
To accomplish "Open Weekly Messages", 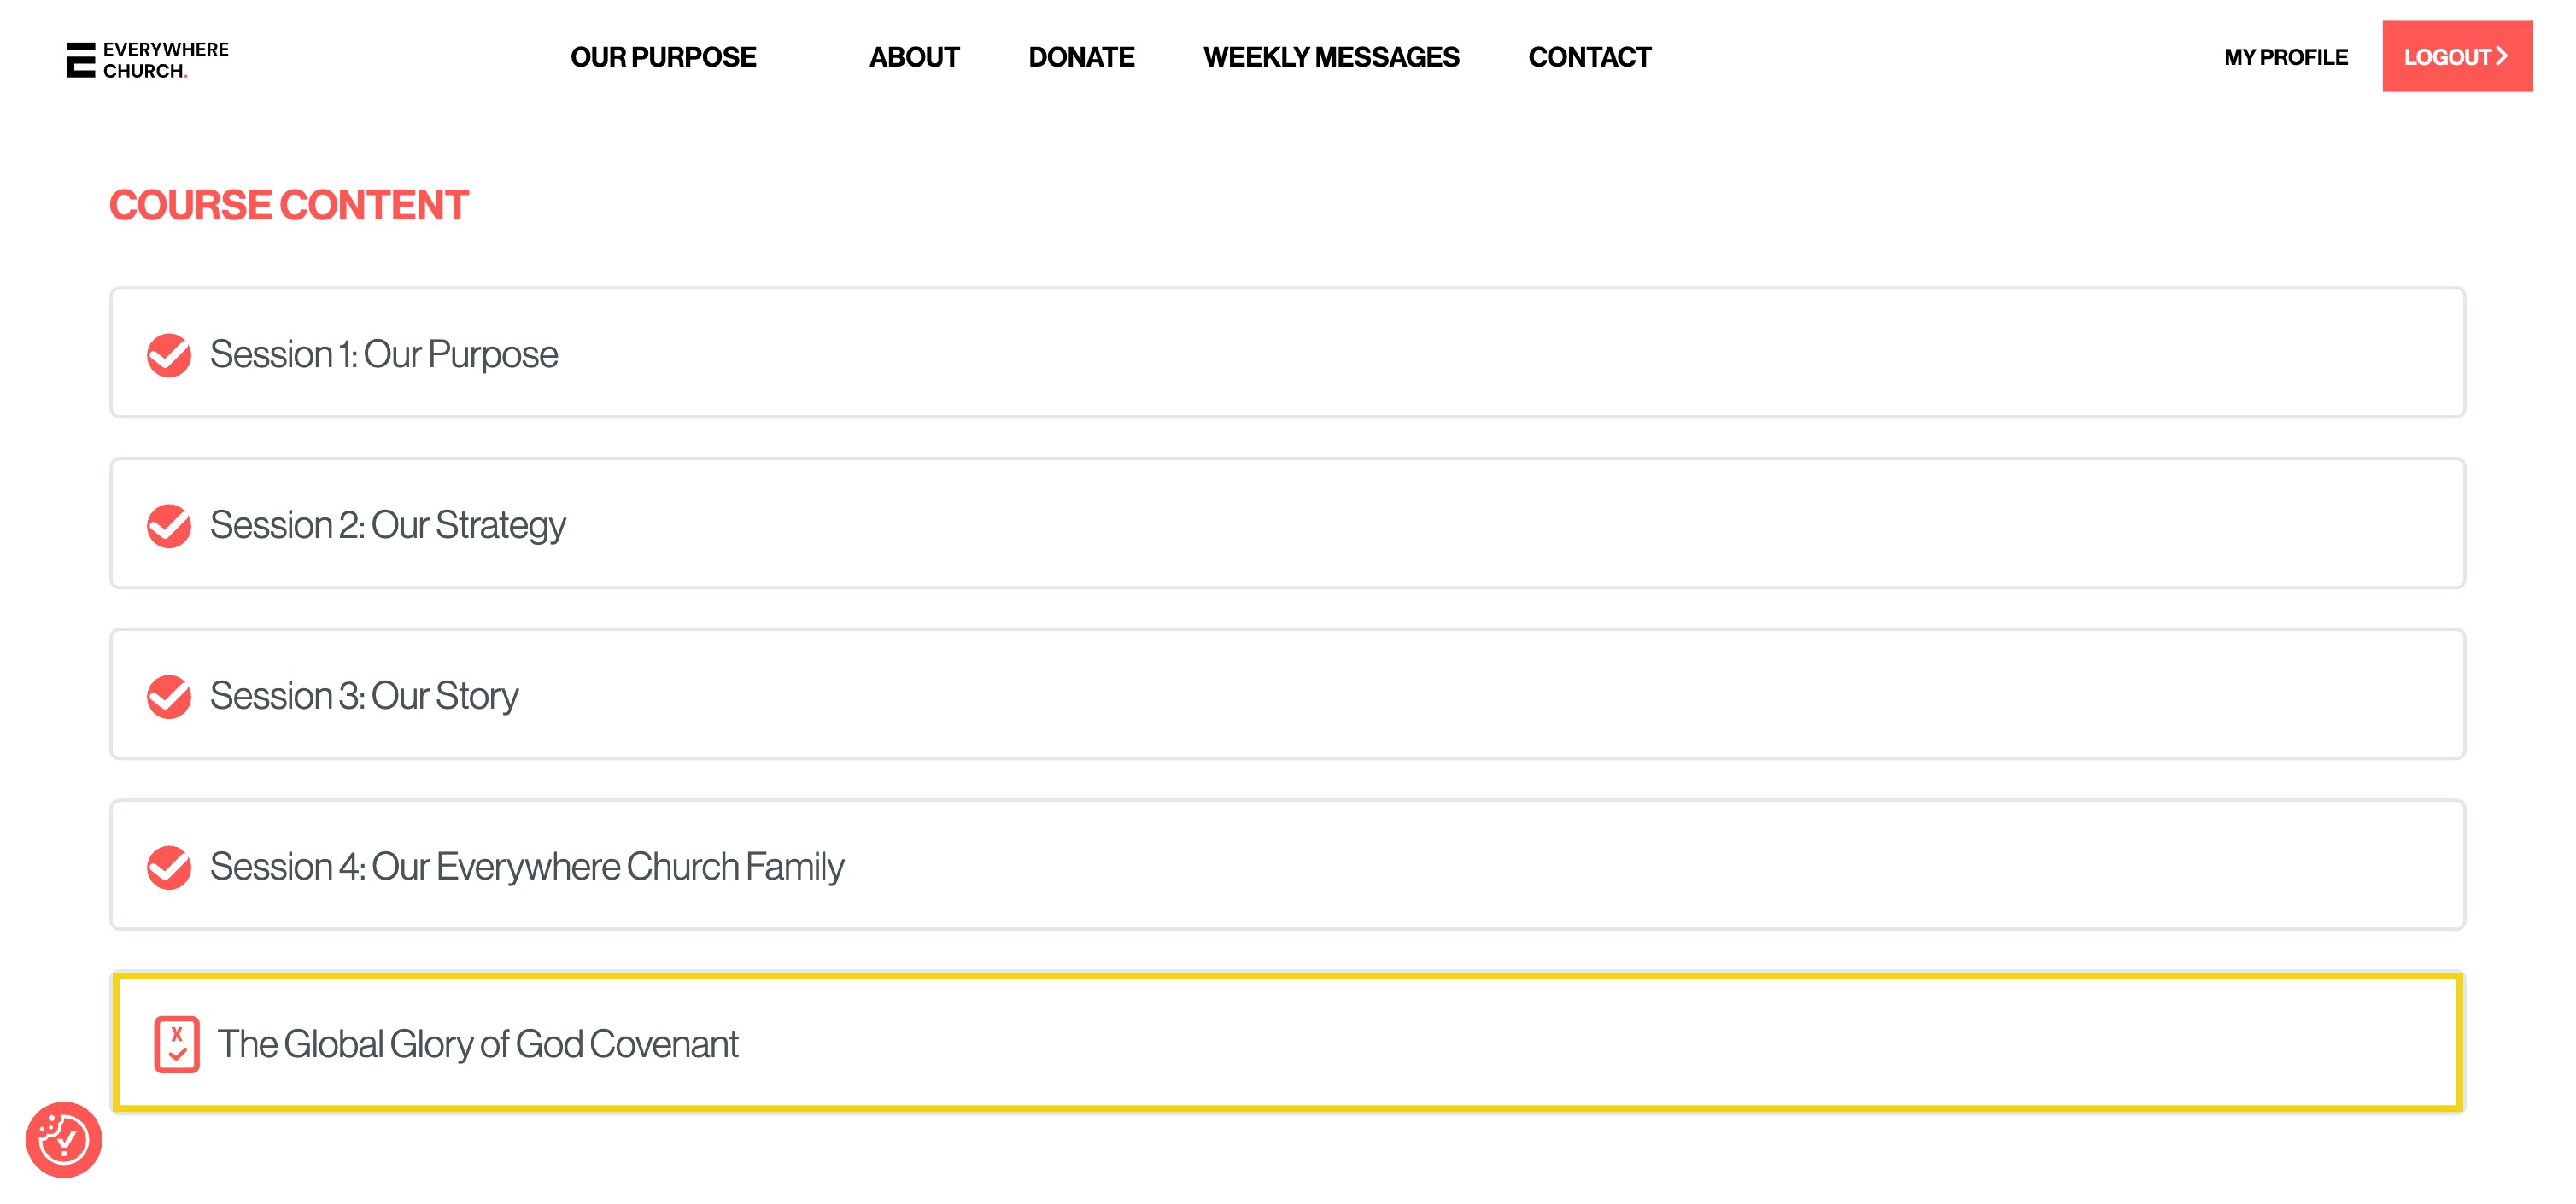I will point(1331,57).
